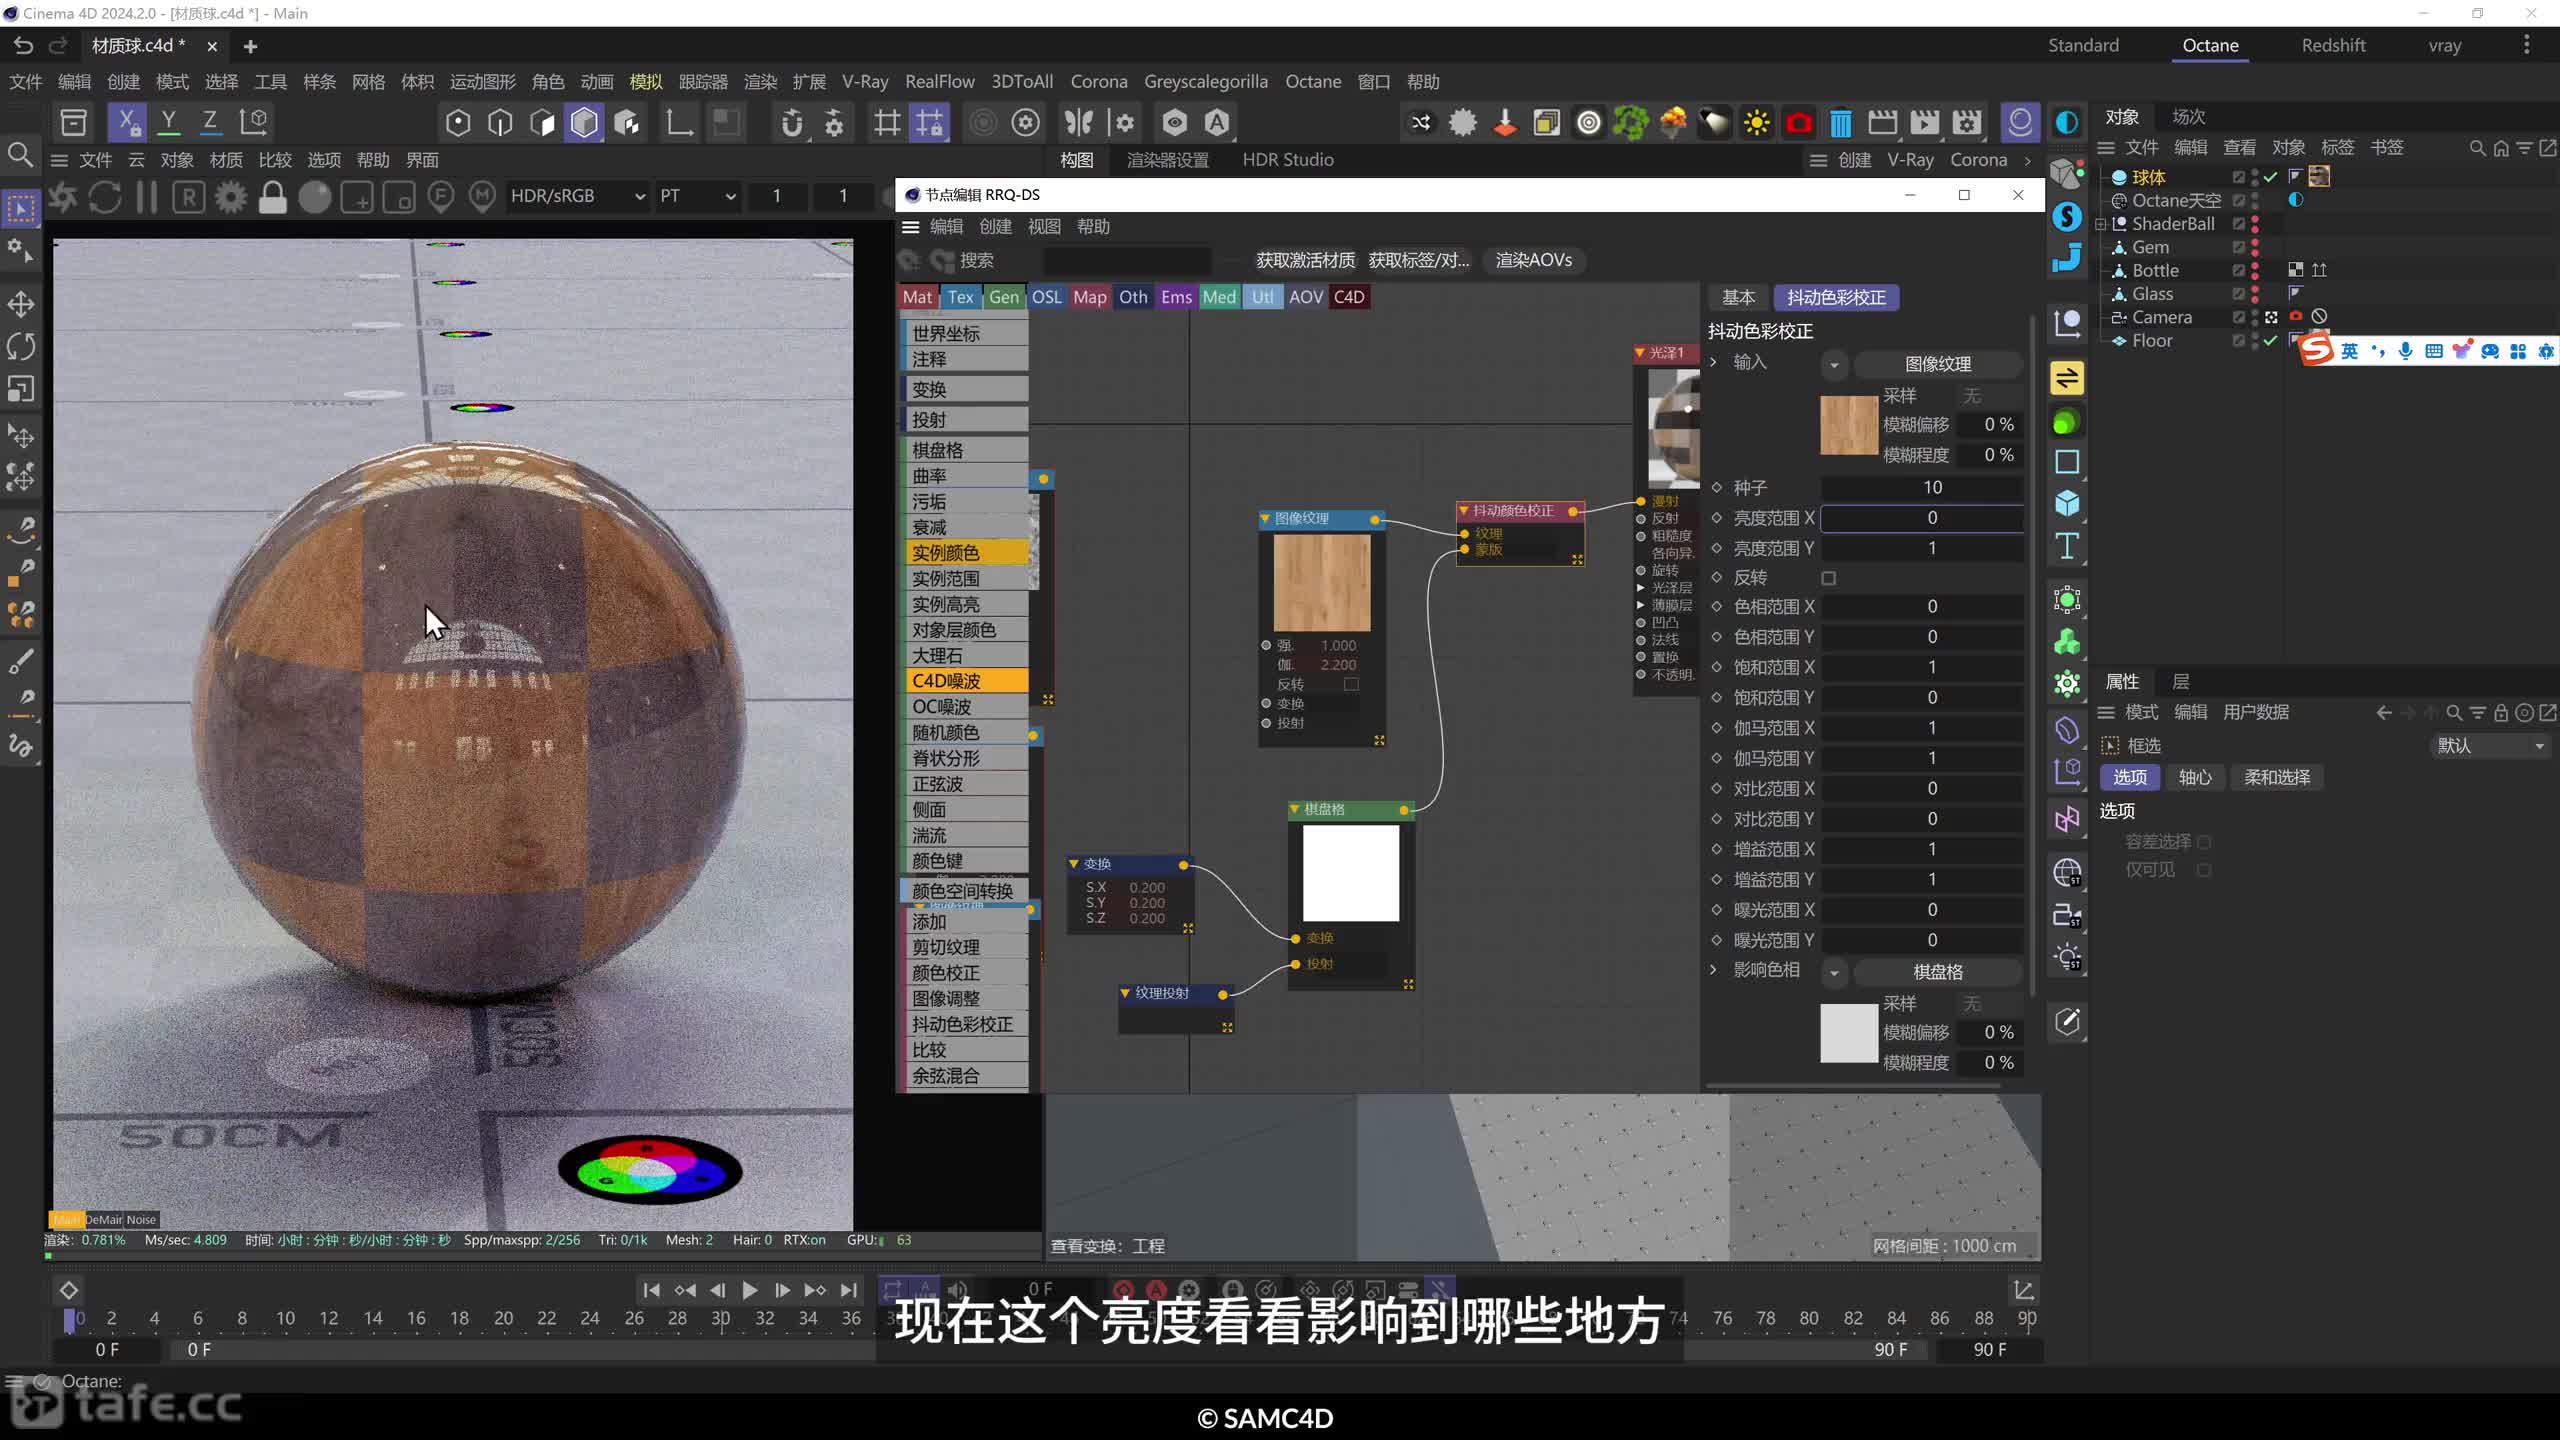Go to the timeline start

(651, 1290)
